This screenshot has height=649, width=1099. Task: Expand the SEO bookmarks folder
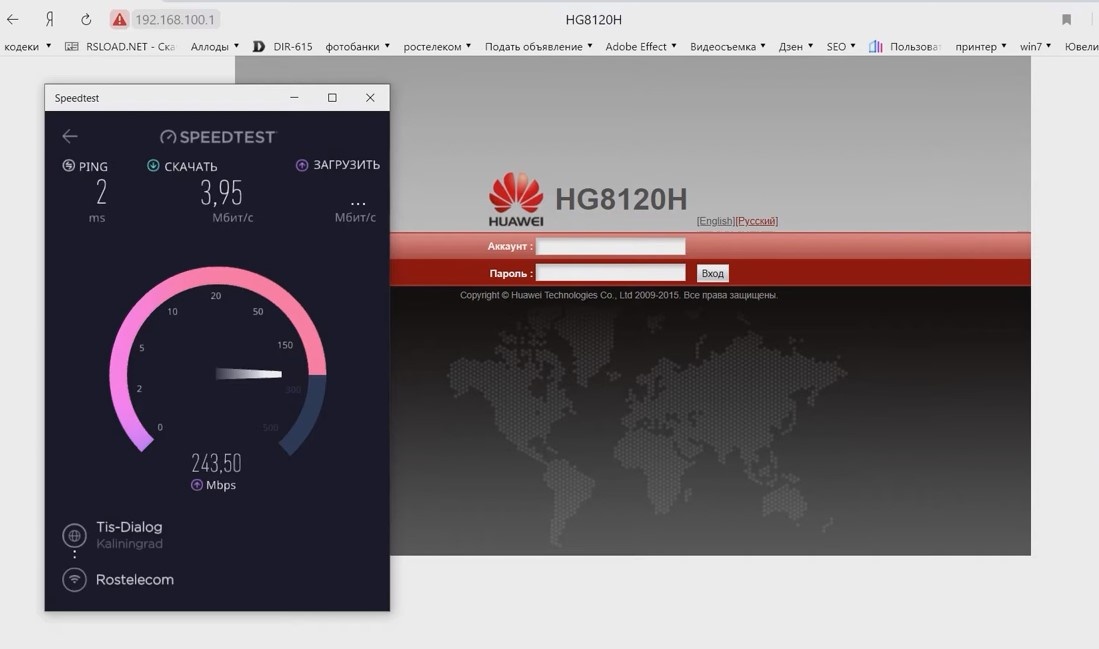841,46
